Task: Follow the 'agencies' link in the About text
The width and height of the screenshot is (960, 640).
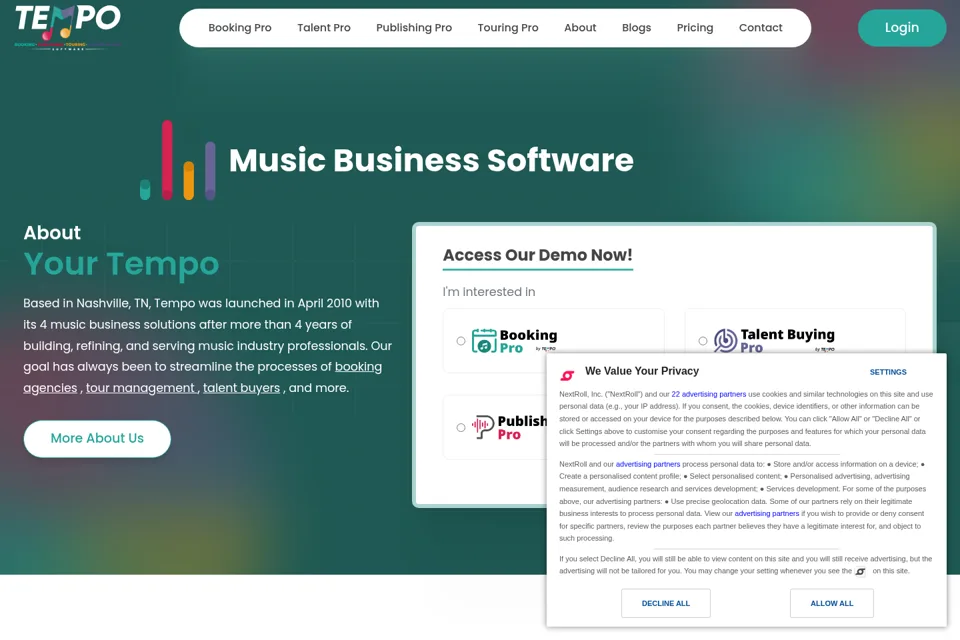Action: (50, 388)
